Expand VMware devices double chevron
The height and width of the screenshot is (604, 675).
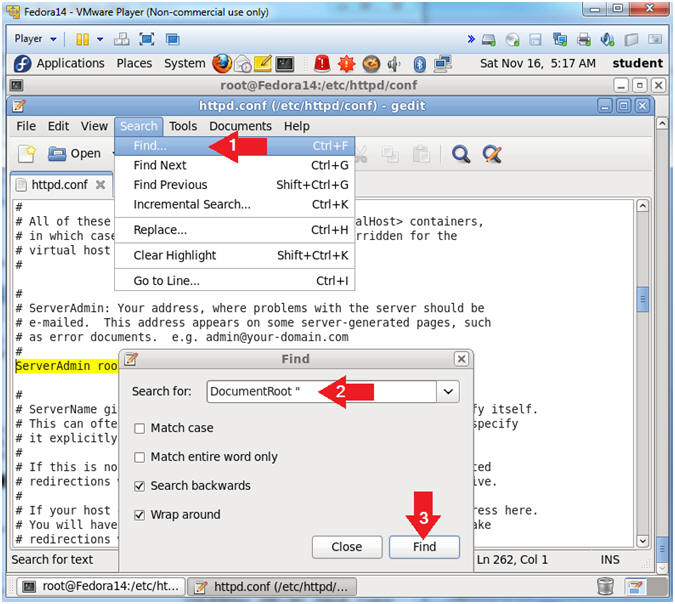[x=471, y=39]
